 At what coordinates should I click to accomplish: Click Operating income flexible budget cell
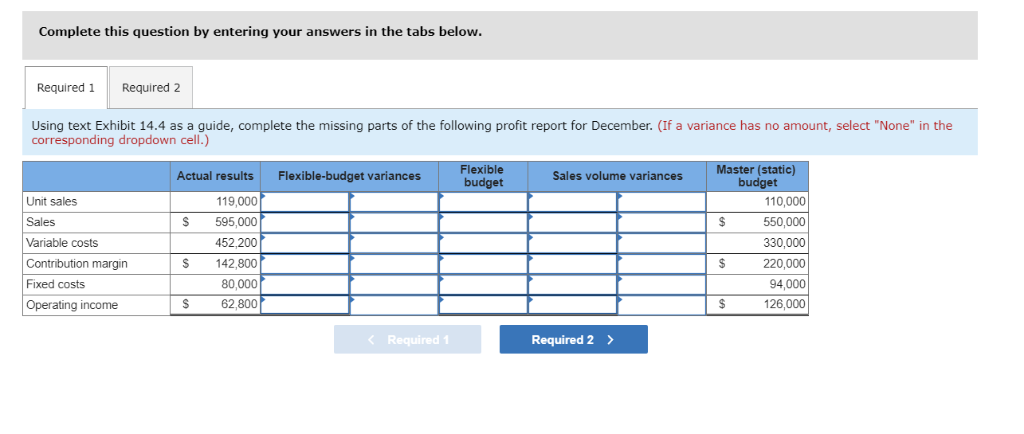(x=483, y=305)
